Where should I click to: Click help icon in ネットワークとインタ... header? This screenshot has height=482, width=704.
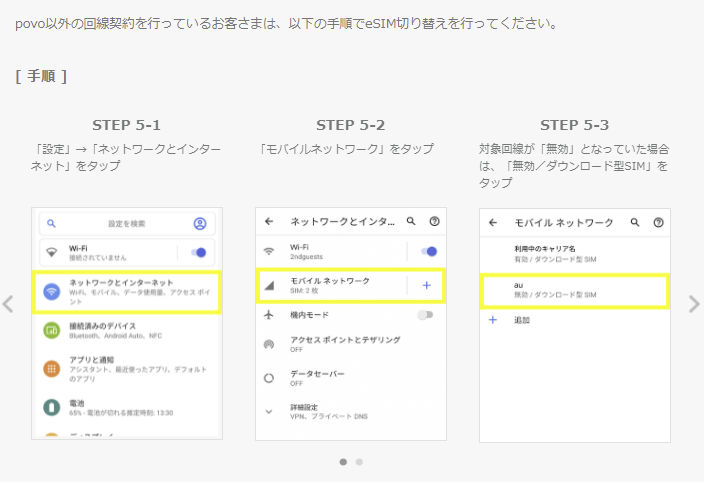tap(434, 221)
